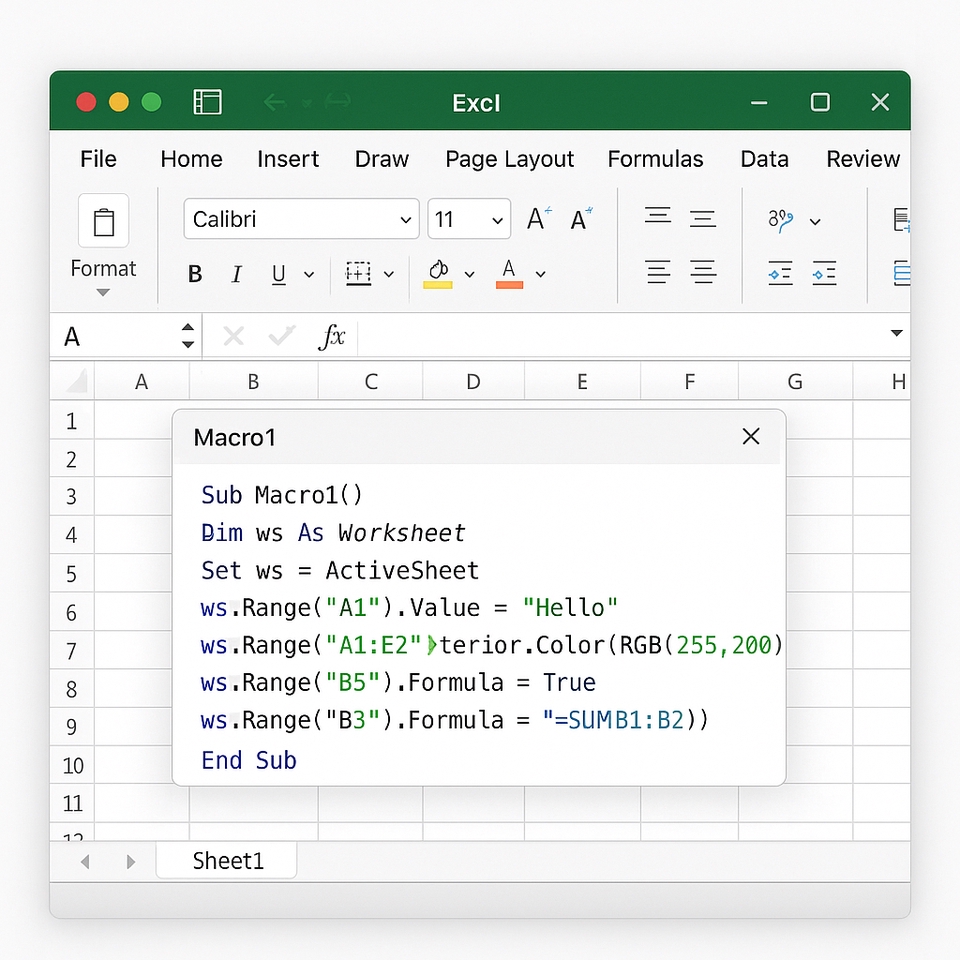Apply the orange font color
960x960 pixels.
coord(509,273)
